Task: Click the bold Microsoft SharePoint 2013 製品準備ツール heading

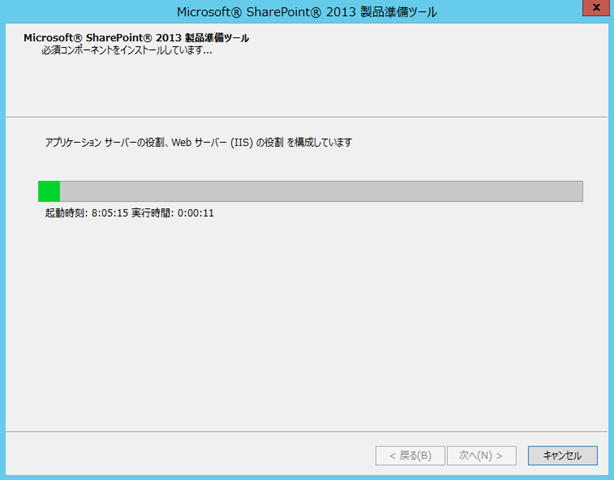Action: pyautogui.click(x=136, y=38)
